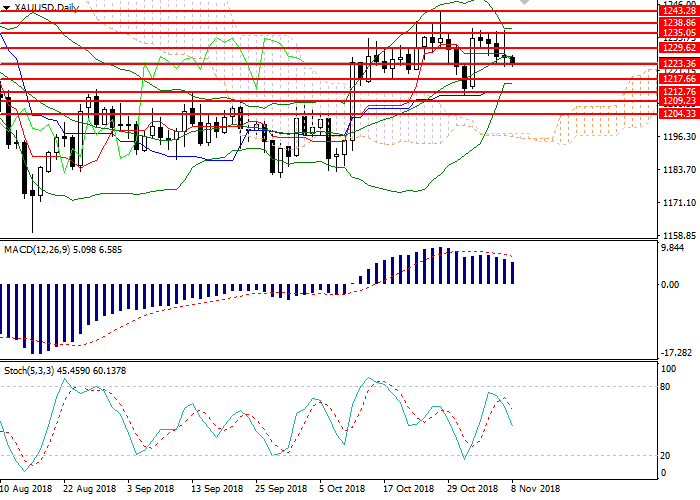Click the latest MACD histogram bar
The height and width of the screenshot is (500, 700).
tap(513, 273)
